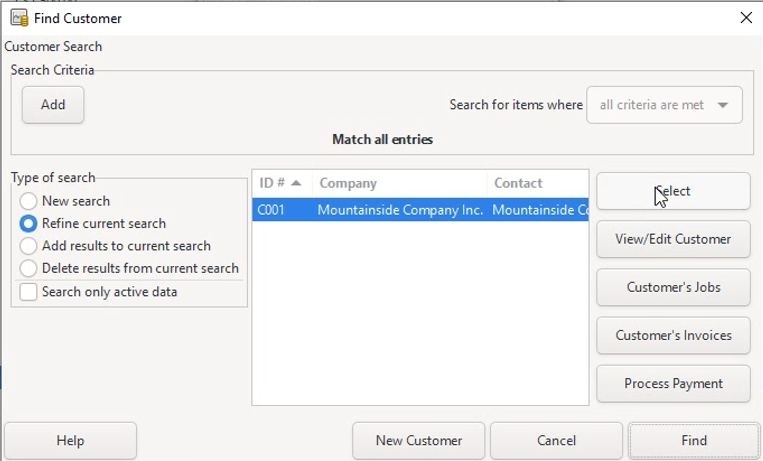This screenshot has width=763, height=461.
Task: Select the Mountainside Company Inc. row
Action: click(x=400, y=210)
